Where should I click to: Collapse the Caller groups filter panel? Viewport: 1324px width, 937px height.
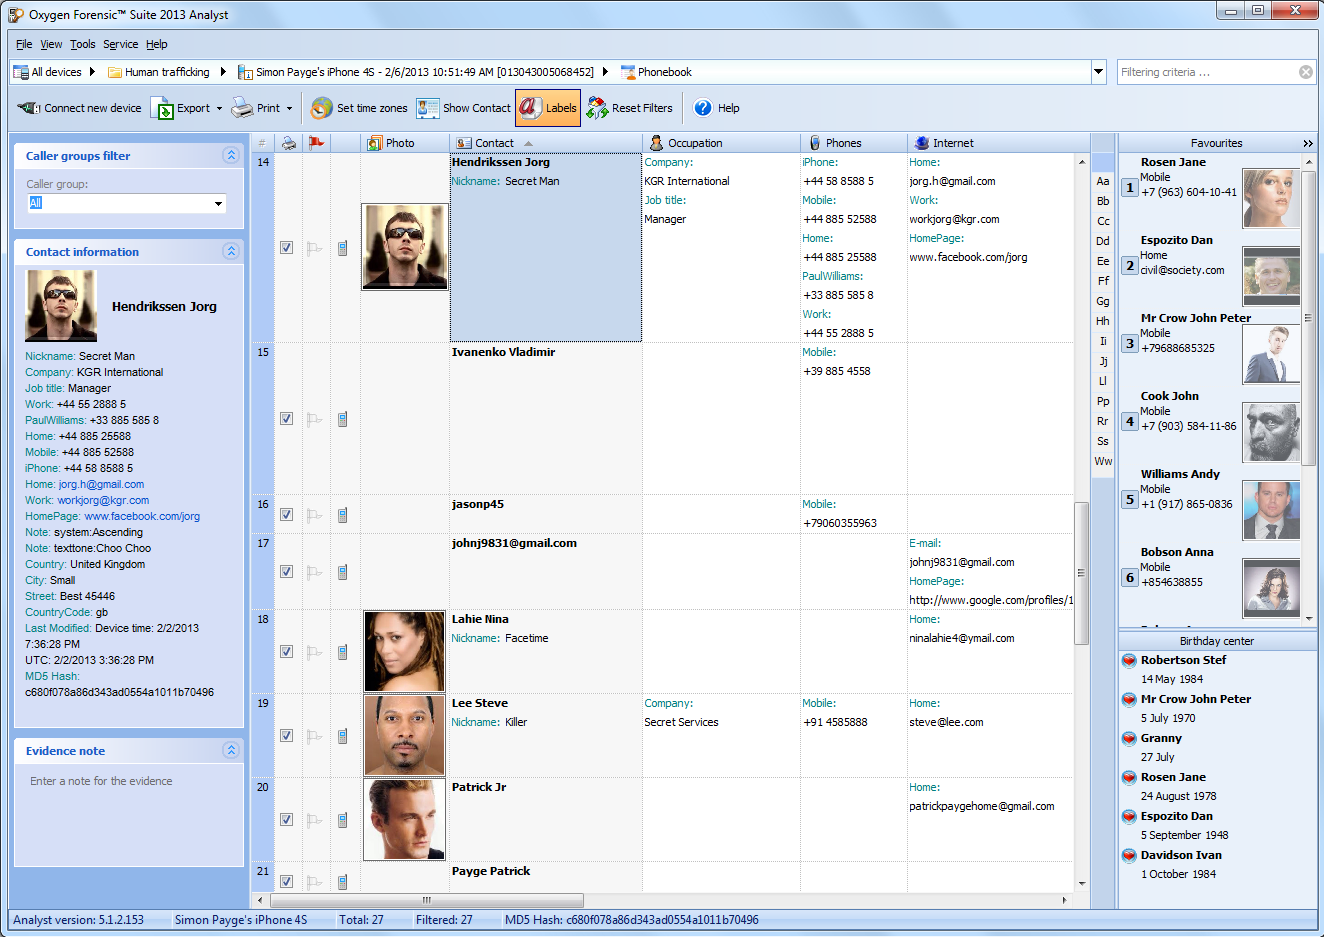click(x=231, y=155)
